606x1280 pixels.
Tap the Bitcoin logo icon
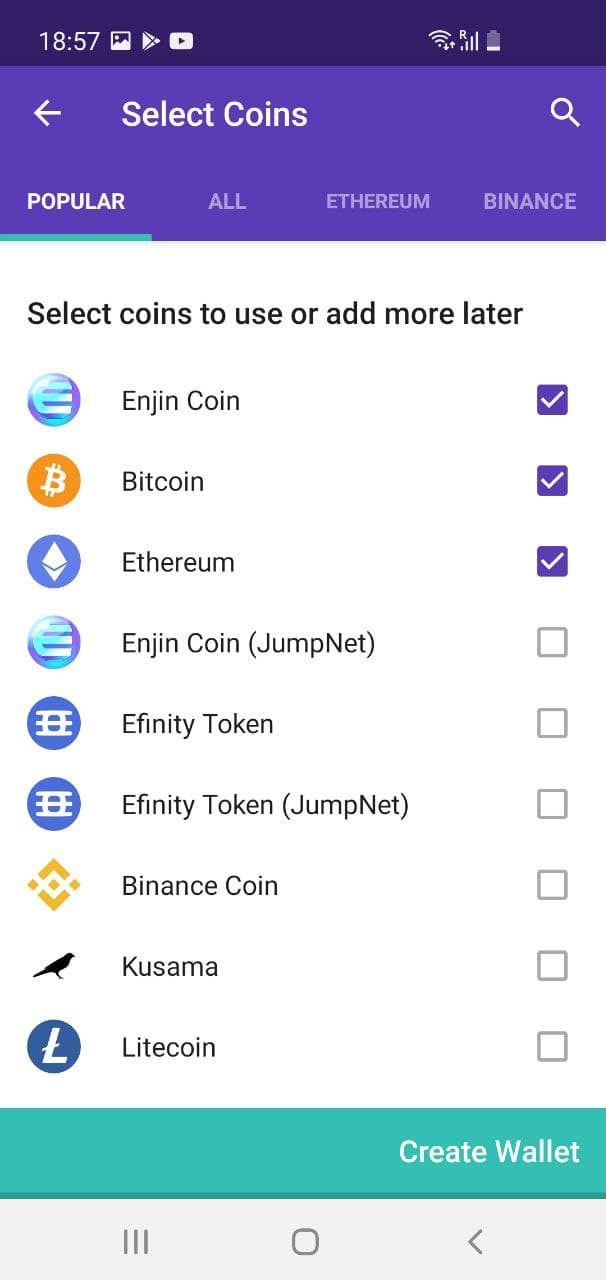pos(53,482)
